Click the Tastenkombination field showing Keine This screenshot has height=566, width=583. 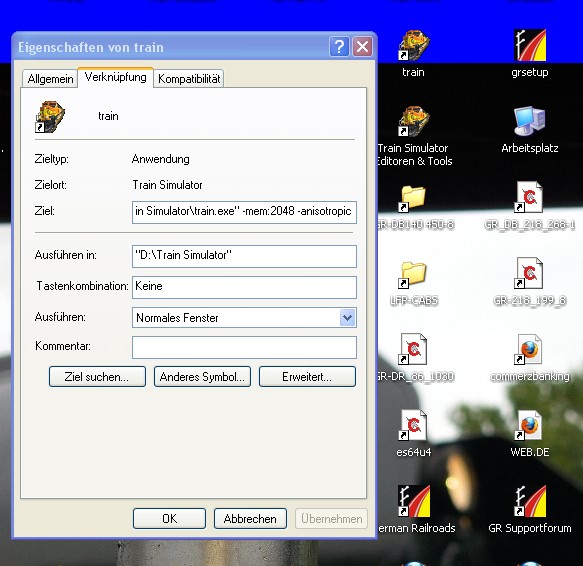tap(244, 287)
